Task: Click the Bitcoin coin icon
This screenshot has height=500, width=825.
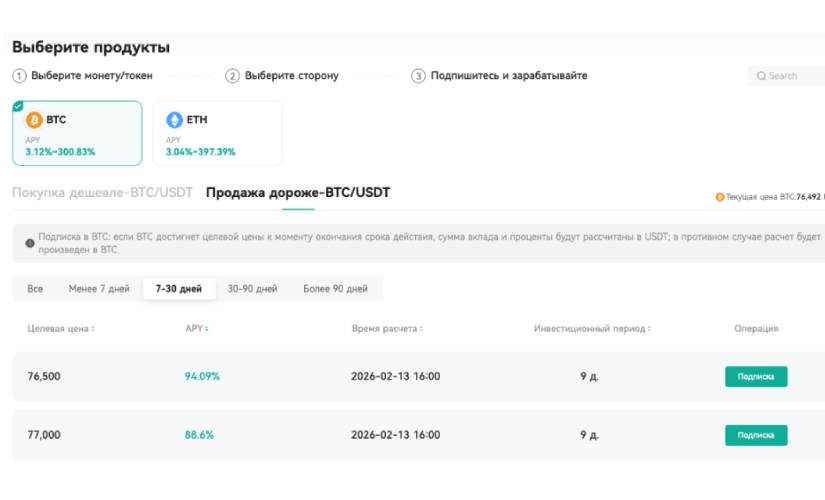Action: pos(35,120)
